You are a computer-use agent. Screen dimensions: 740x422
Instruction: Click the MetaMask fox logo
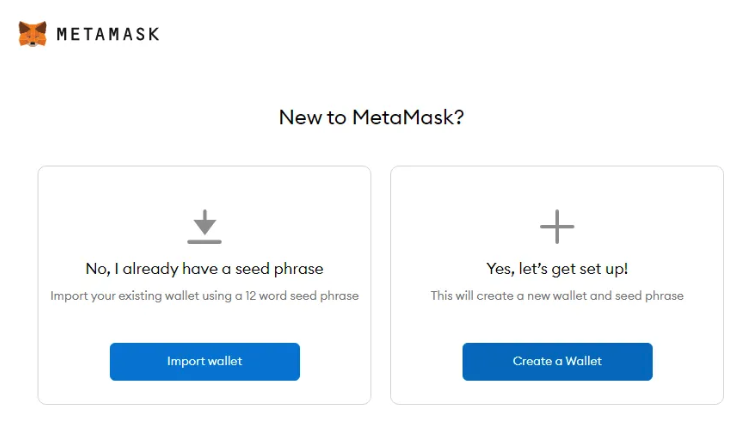[x=32, y=33]
